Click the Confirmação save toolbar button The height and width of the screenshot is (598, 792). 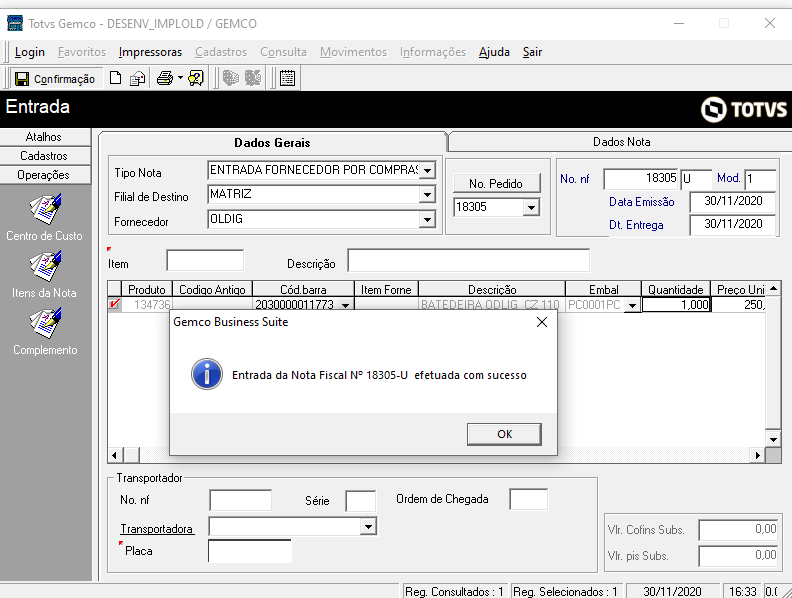pyautogui.click(x=55, y=79)
